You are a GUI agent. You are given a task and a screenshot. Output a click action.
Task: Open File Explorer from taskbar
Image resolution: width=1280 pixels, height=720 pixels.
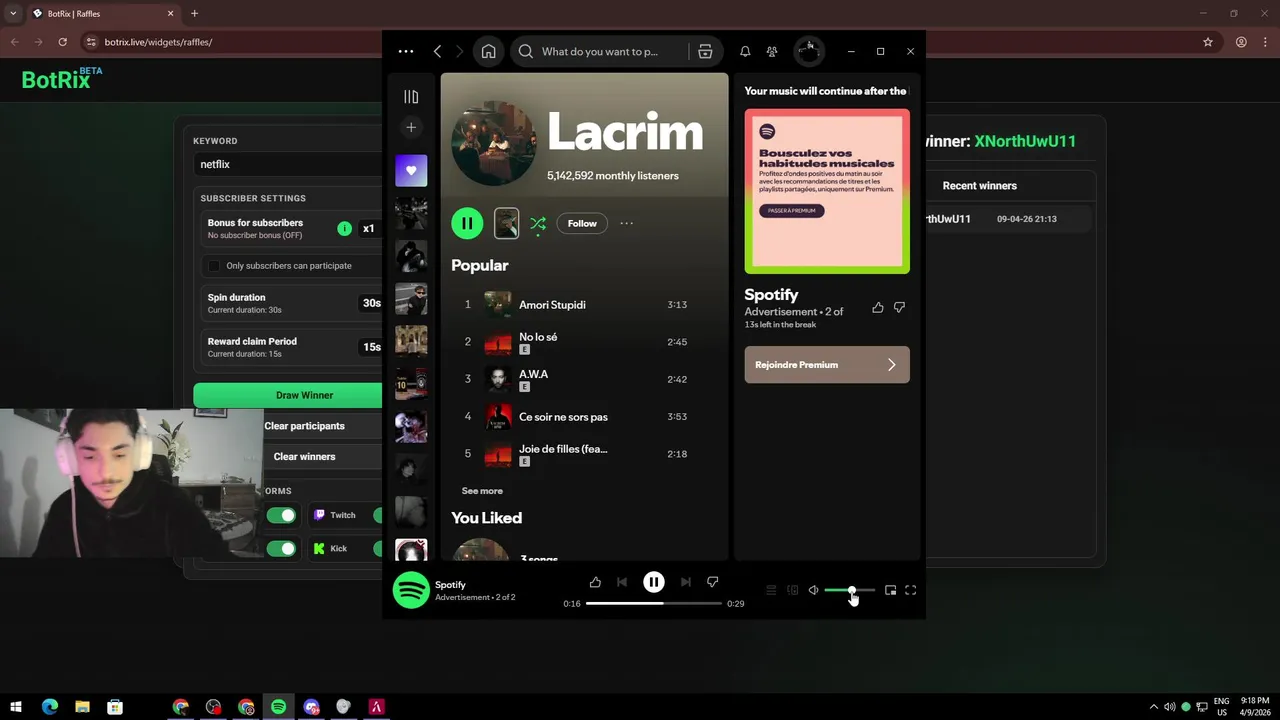[x=82, y=707]
